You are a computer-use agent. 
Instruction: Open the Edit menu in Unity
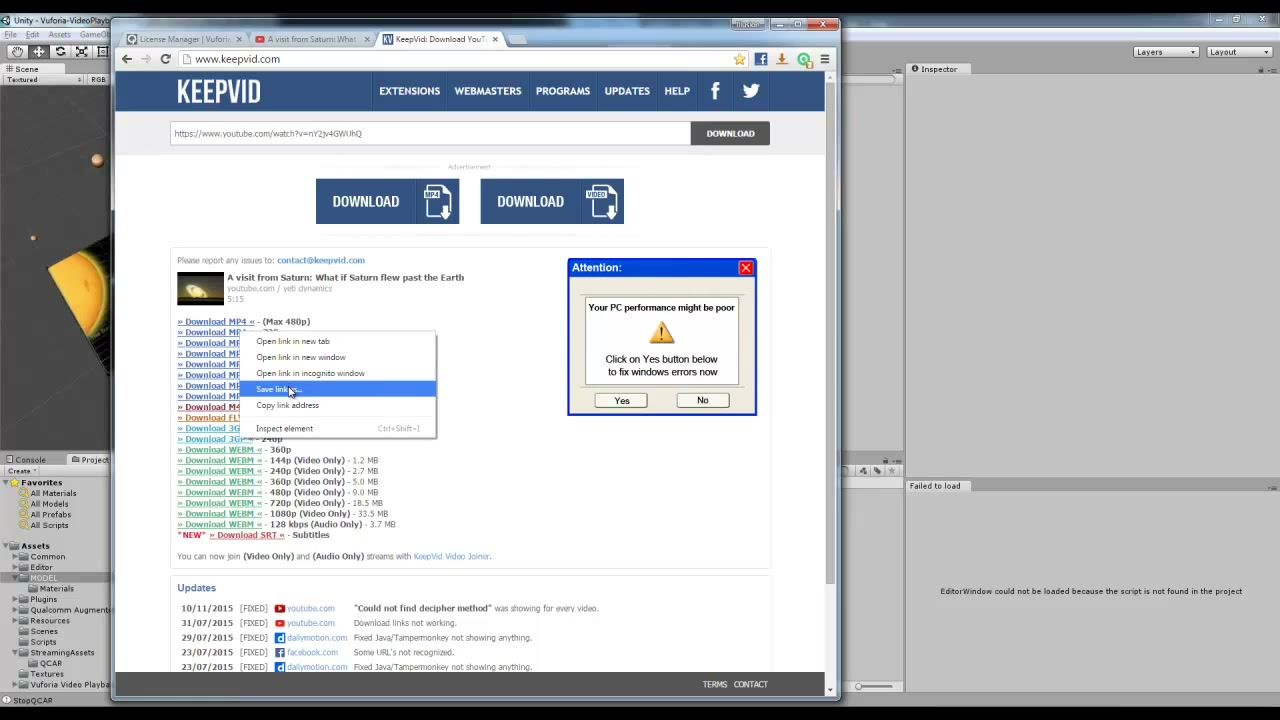[x=32, y=35]
